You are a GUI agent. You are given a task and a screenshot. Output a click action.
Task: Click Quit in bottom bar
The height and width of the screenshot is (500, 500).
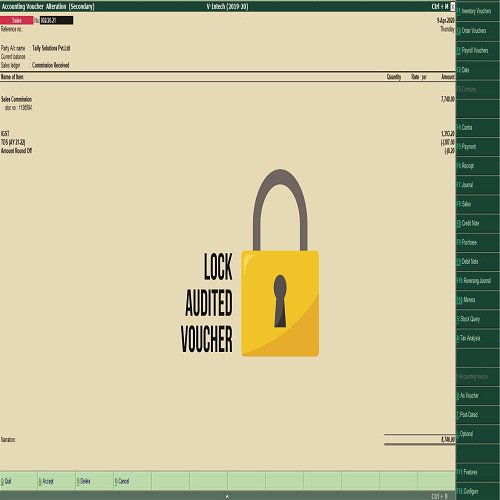(x=19, y=481)
